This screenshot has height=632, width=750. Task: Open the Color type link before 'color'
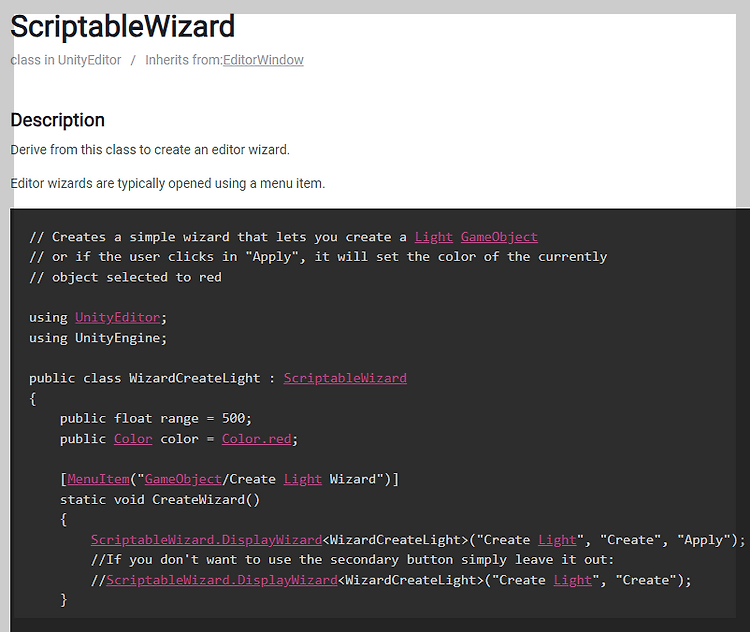click(133, 439)
